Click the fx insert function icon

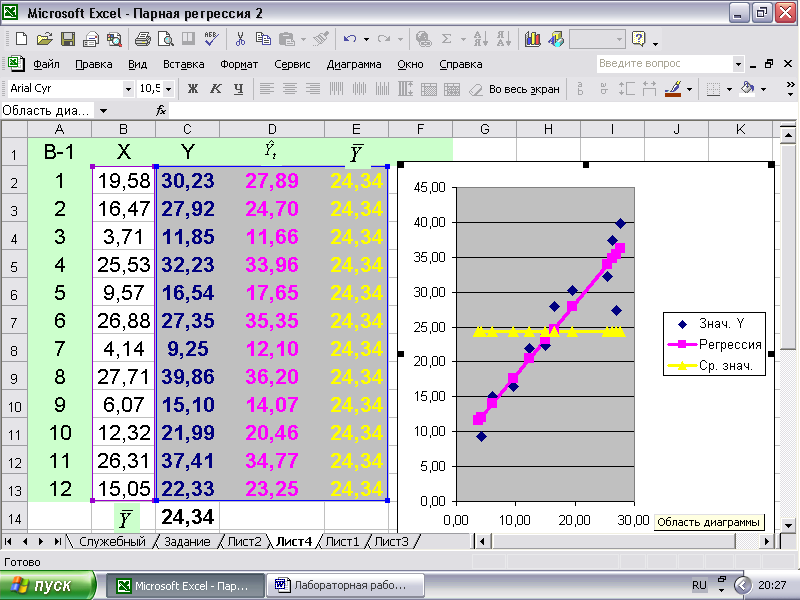click(161, 110)
